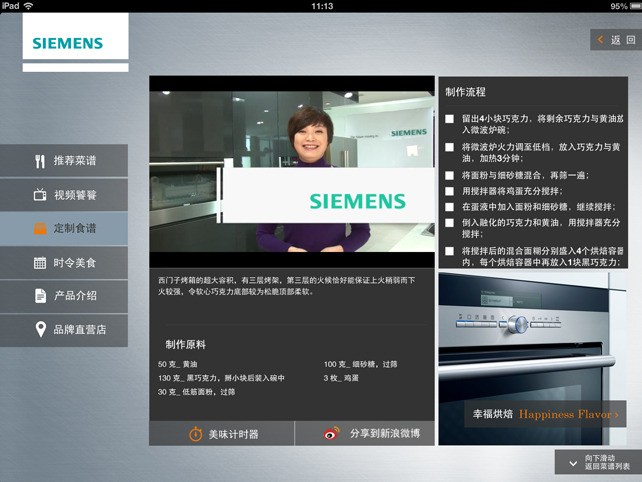Open the 时令美食 menu item
642x482 pixels.
point(64,263)
